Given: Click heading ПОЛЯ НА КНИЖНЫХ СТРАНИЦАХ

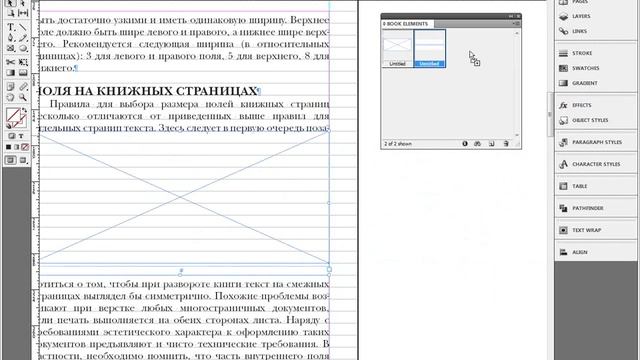Looking at the screenshot, I should 149,91.
